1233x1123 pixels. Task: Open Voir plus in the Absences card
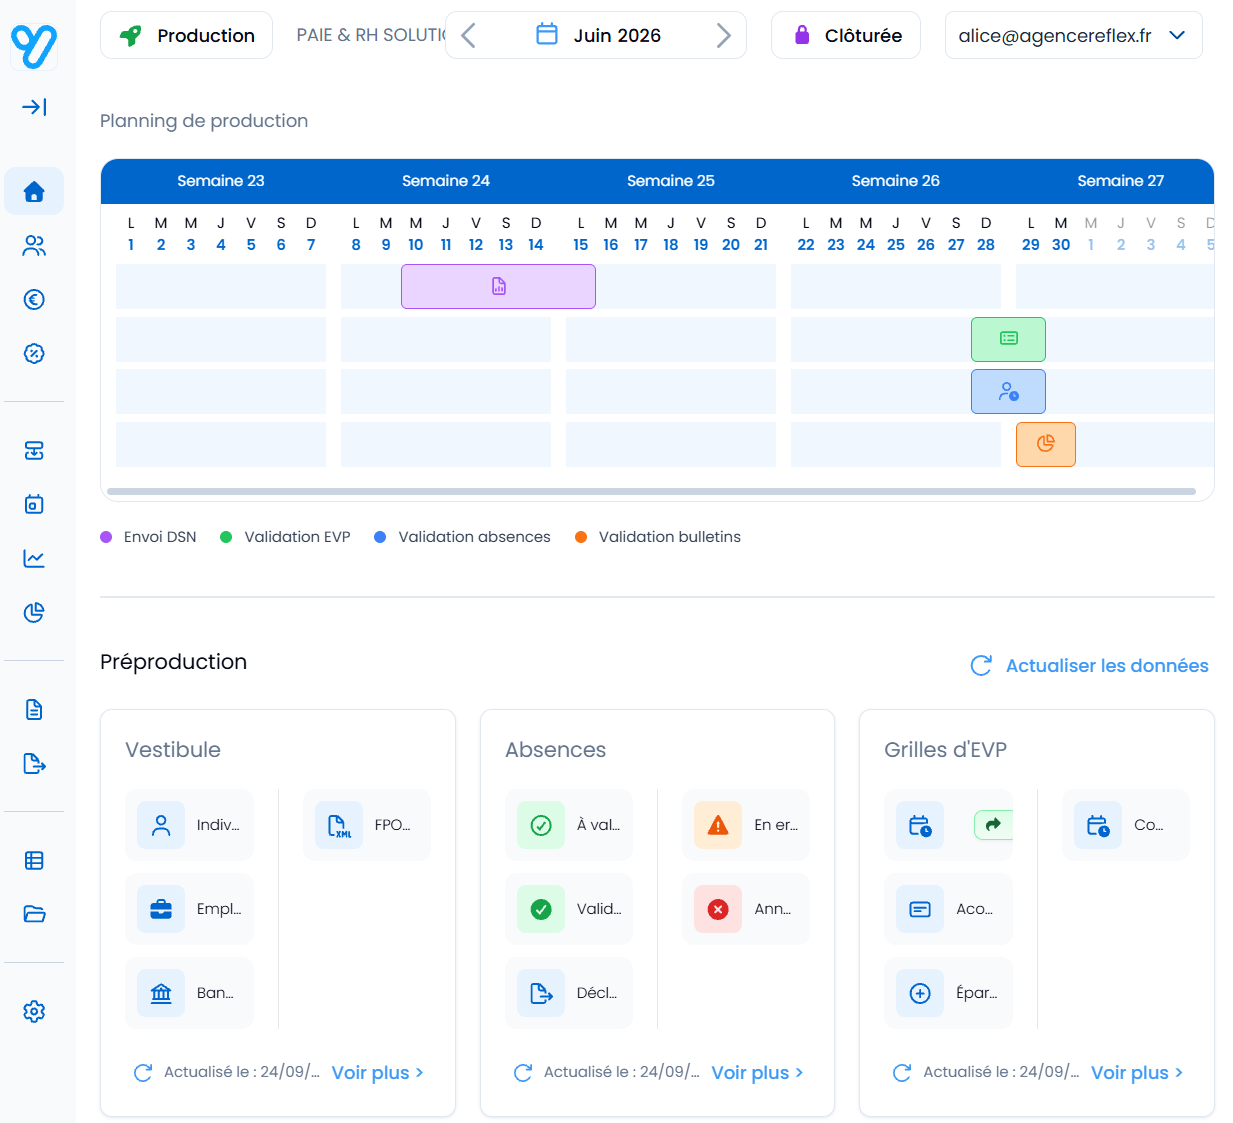pos(758,1073)
